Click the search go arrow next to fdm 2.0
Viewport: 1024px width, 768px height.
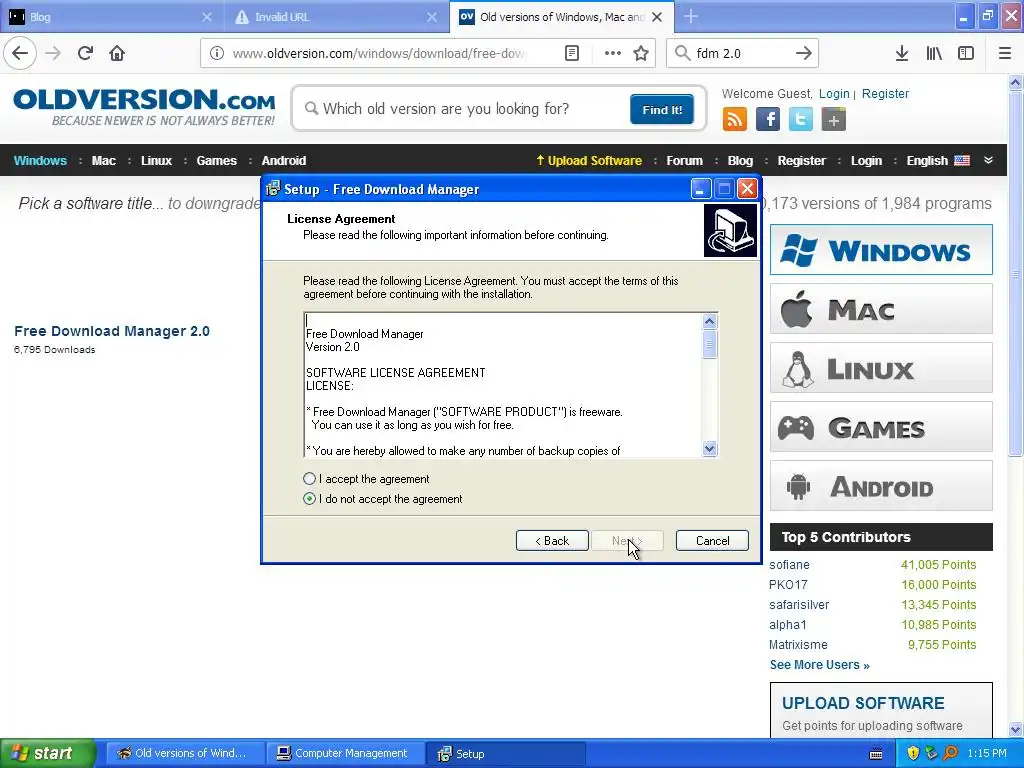803,53
